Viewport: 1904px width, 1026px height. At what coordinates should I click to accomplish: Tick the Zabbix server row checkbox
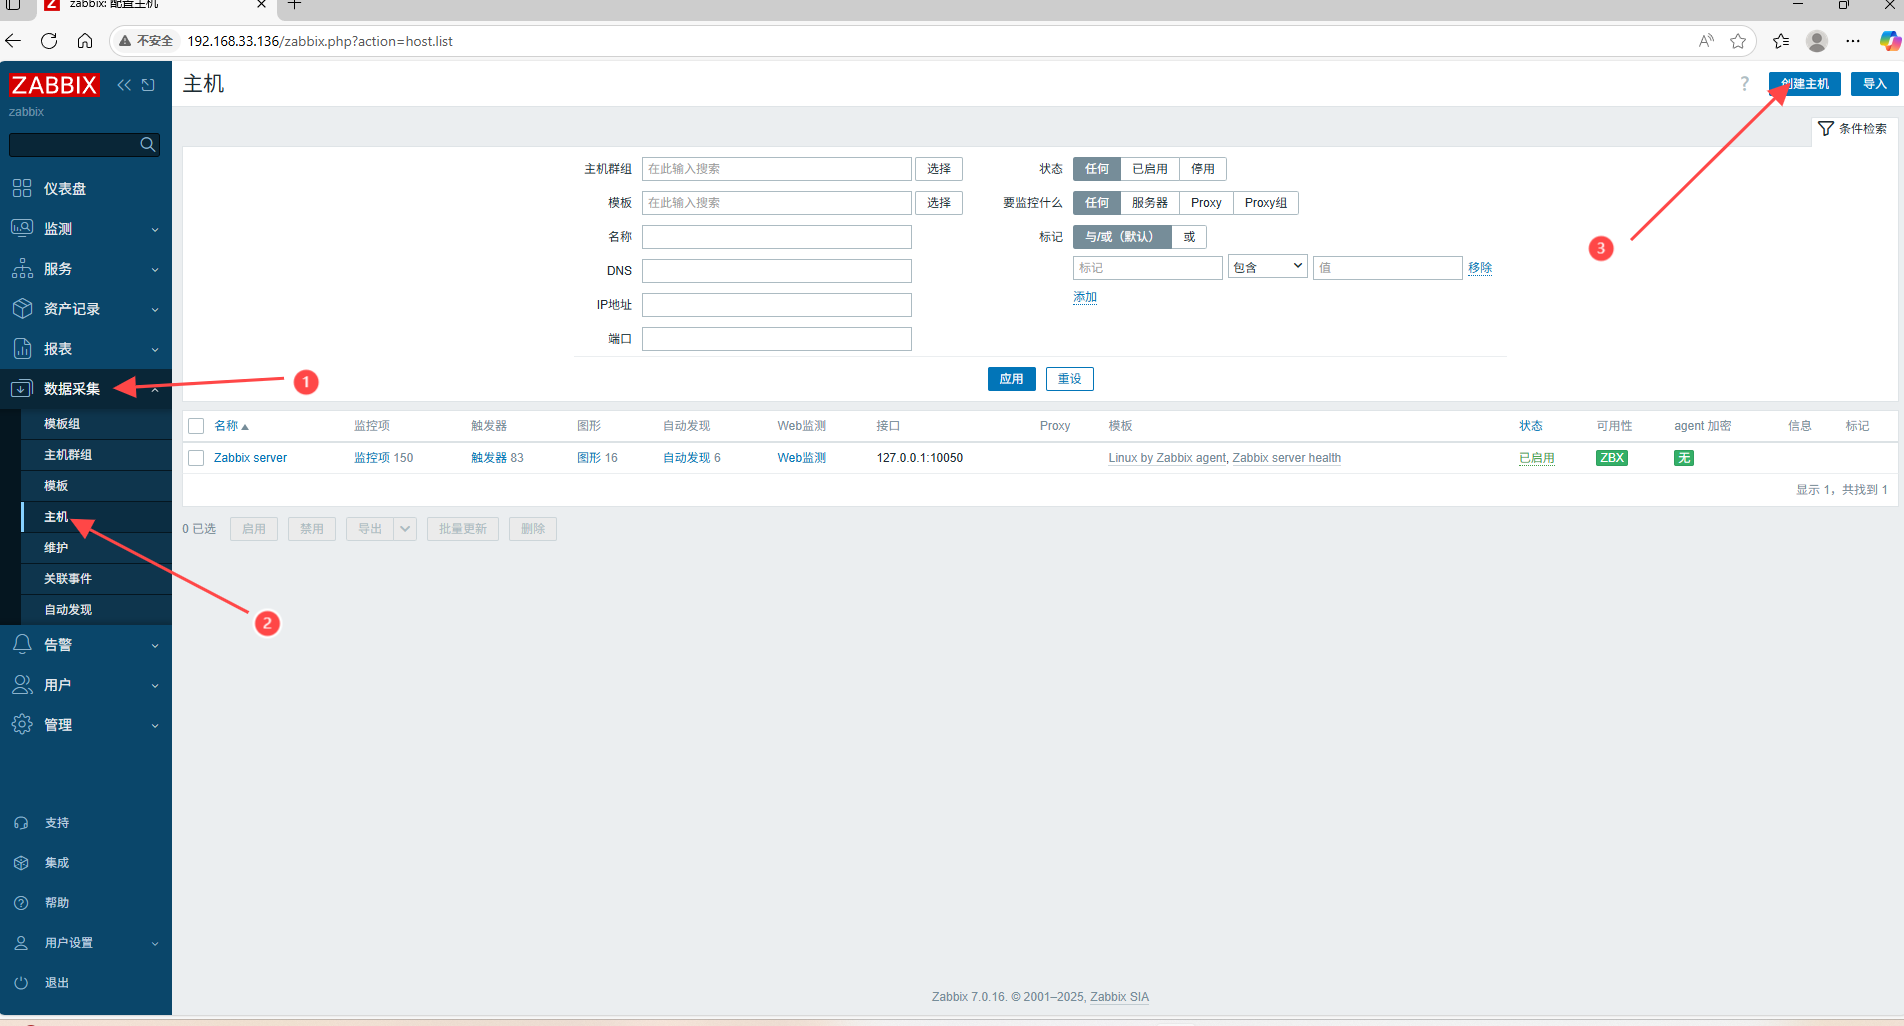point(196,458)
